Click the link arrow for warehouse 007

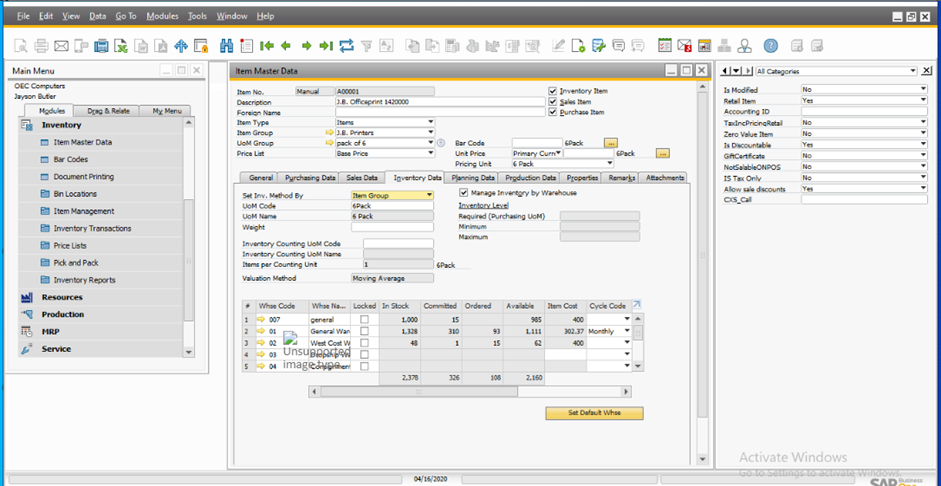(261, 320)
